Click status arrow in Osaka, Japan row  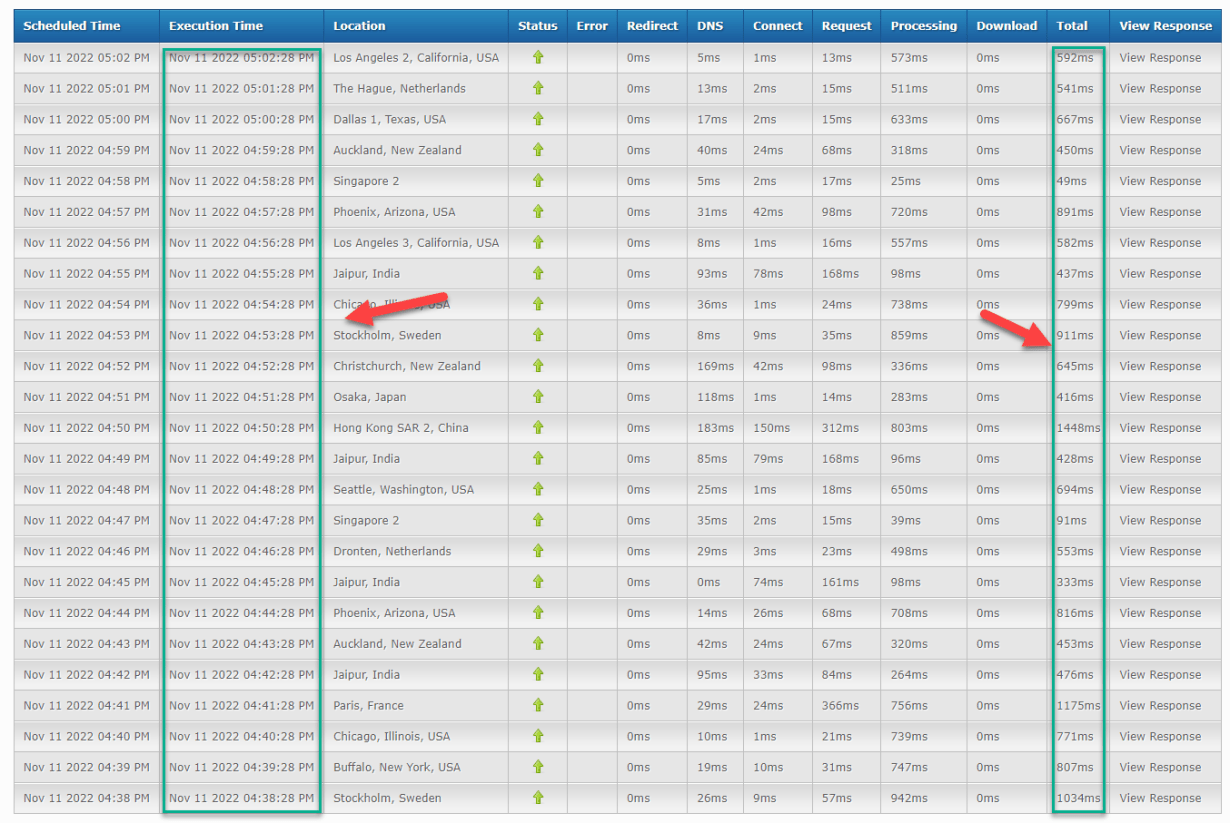(x=538, y=397)
